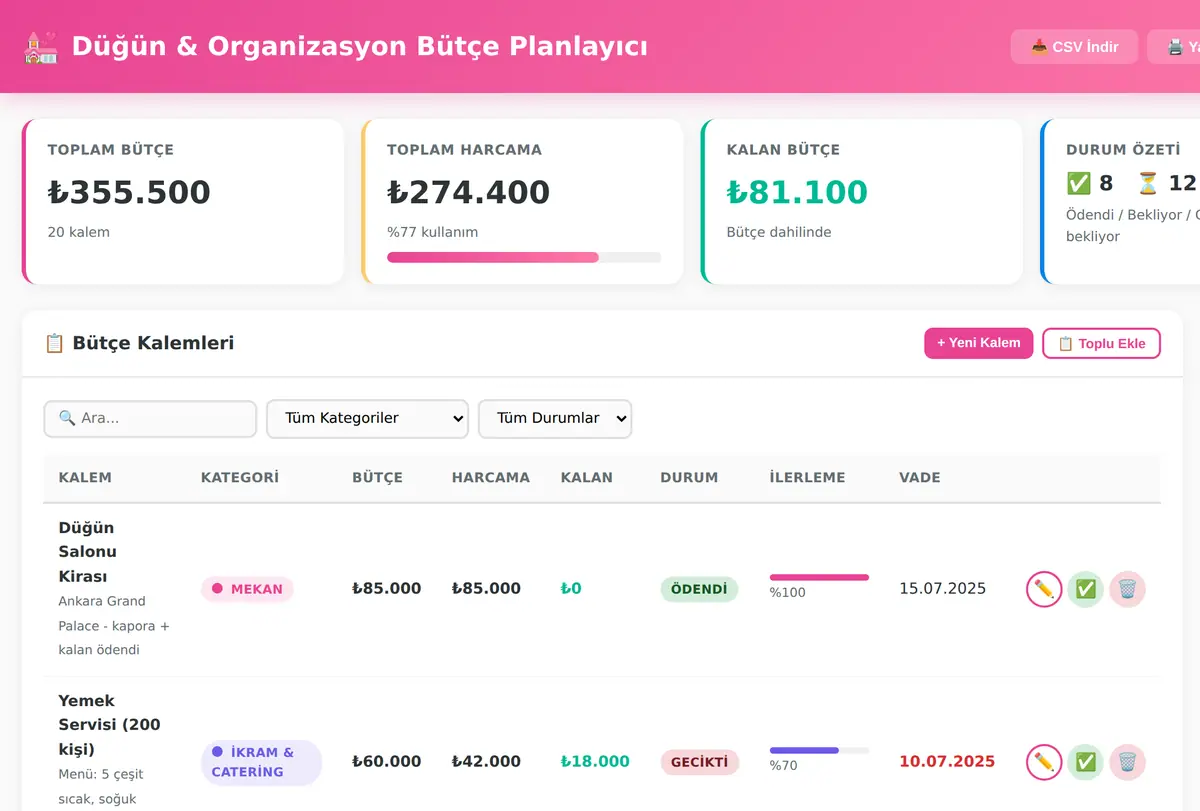Screen dimensions: 1200x811
Task: Sort by the KALEM column header
Action: point(85,478)
